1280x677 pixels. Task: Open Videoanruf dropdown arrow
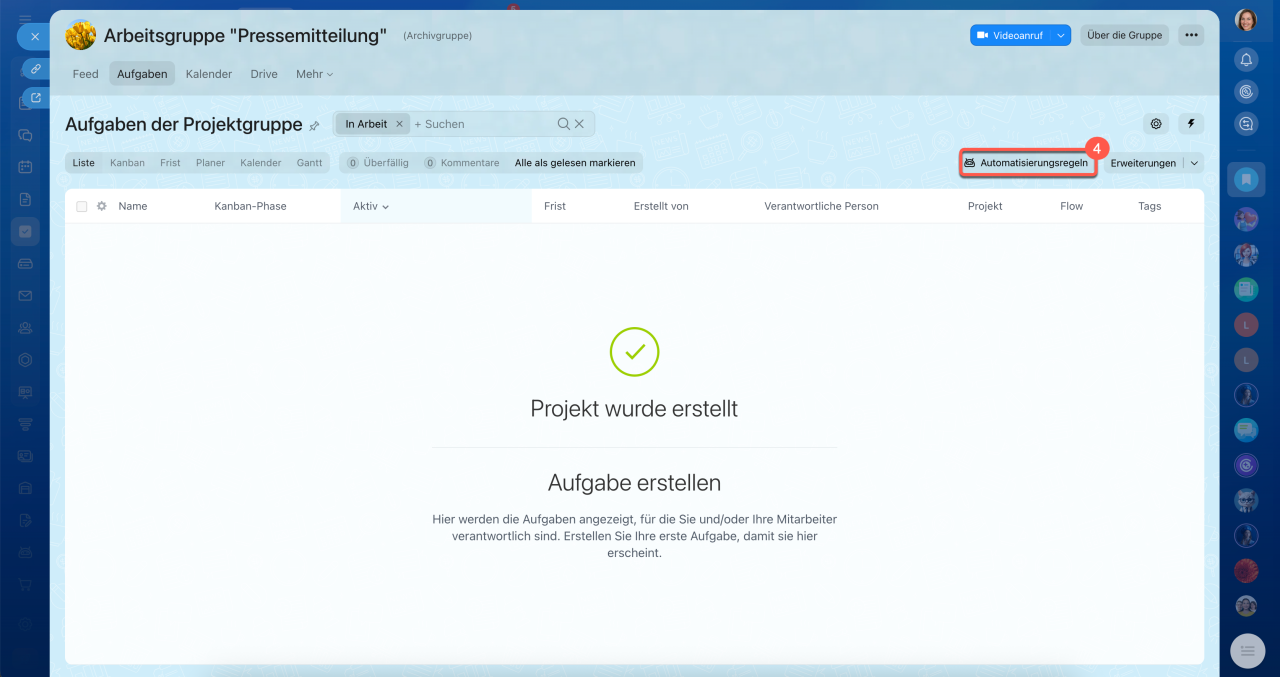[x=1061, y=35]
